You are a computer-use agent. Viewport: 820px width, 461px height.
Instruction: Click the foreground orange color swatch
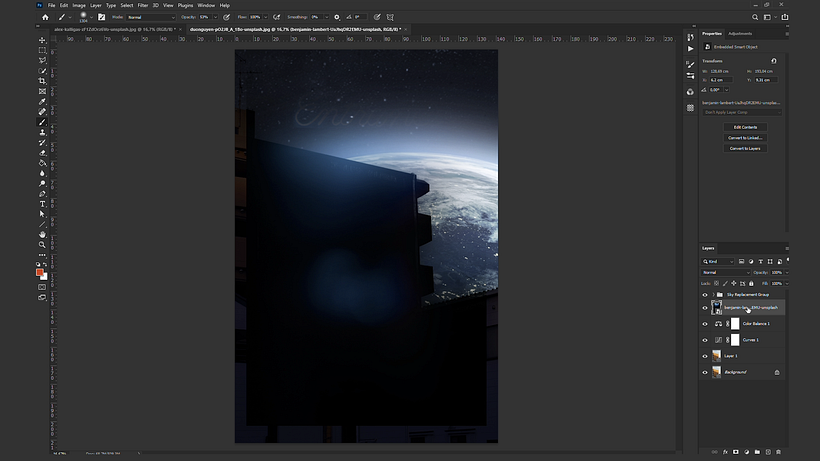tap(40, 273)
